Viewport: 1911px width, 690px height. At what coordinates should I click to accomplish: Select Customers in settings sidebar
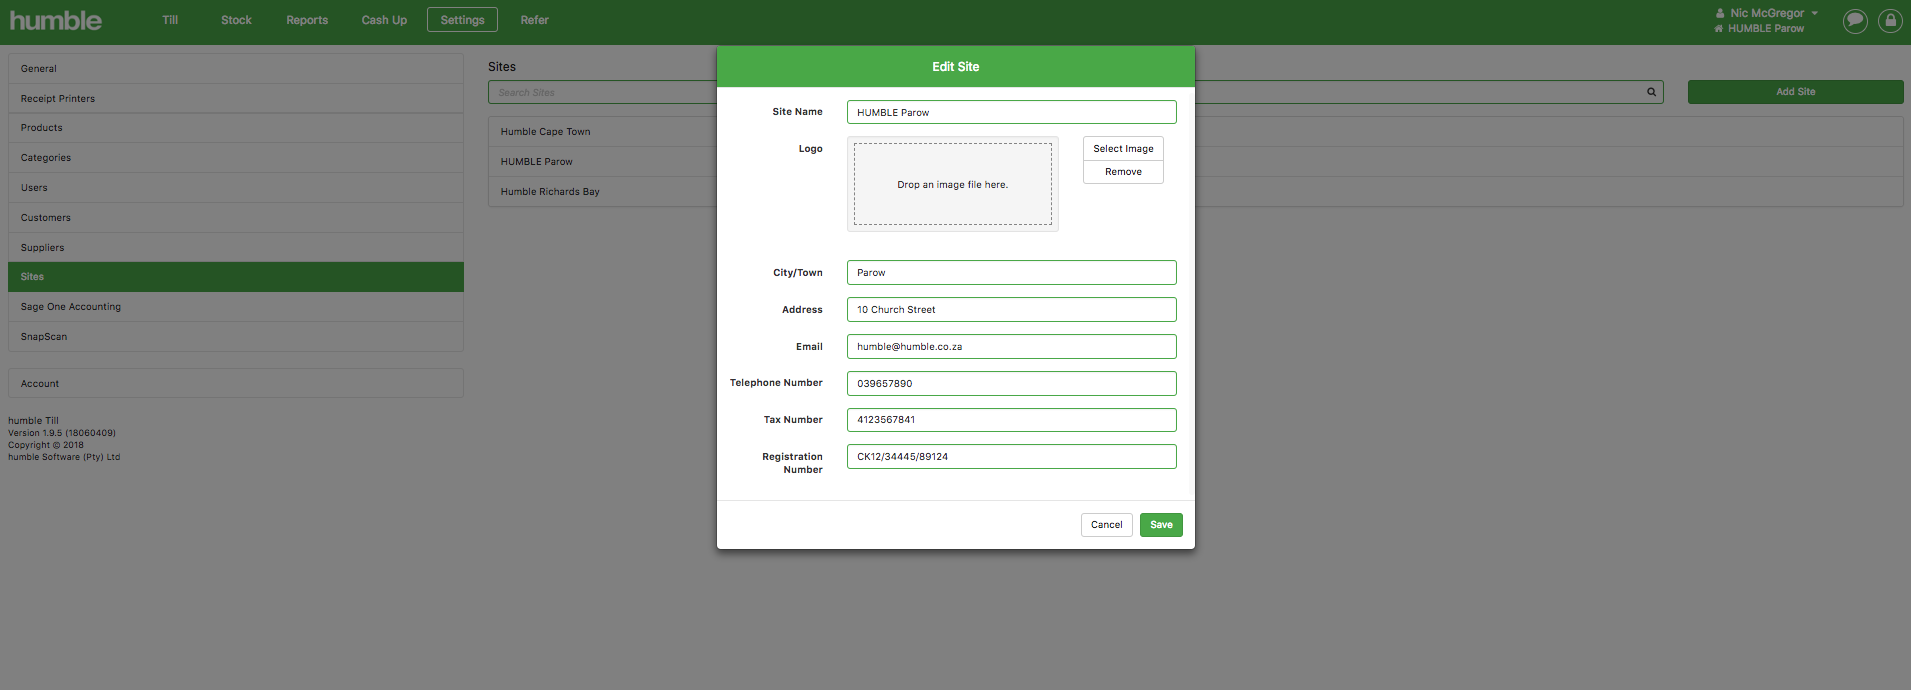[x=236, y=217]
